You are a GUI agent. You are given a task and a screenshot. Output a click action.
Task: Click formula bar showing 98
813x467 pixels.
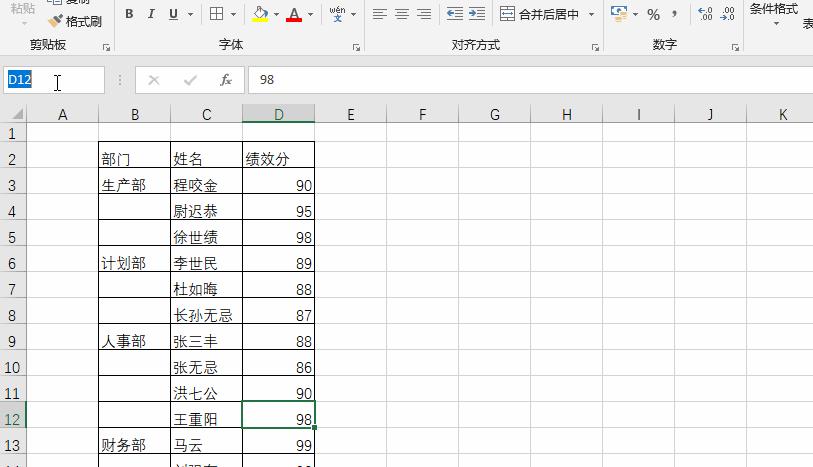[x=530, y=80]
